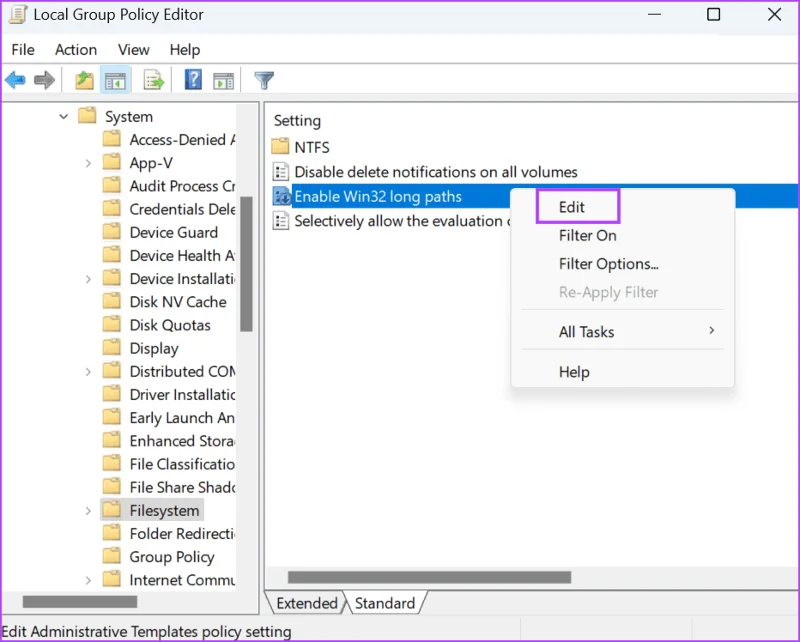This screenshot has width=800, height=642.
Task: Click the folder icon next to Display
Action: [112, 348]
